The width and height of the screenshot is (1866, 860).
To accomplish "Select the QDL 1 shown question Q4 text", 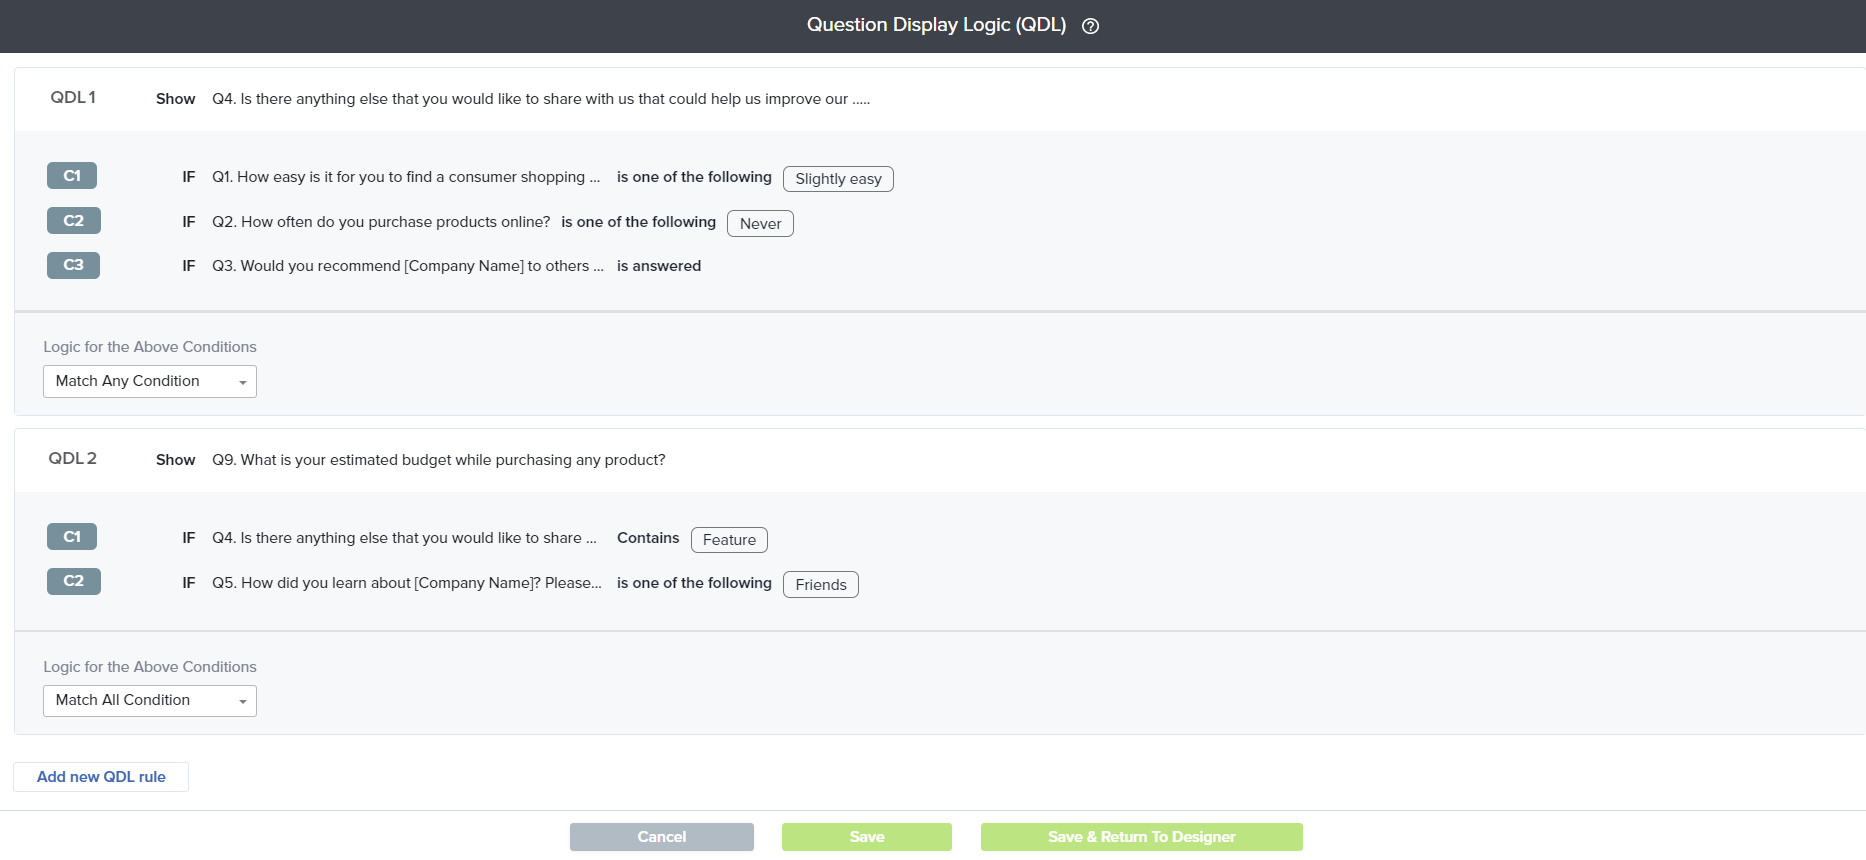I will 540,99.
